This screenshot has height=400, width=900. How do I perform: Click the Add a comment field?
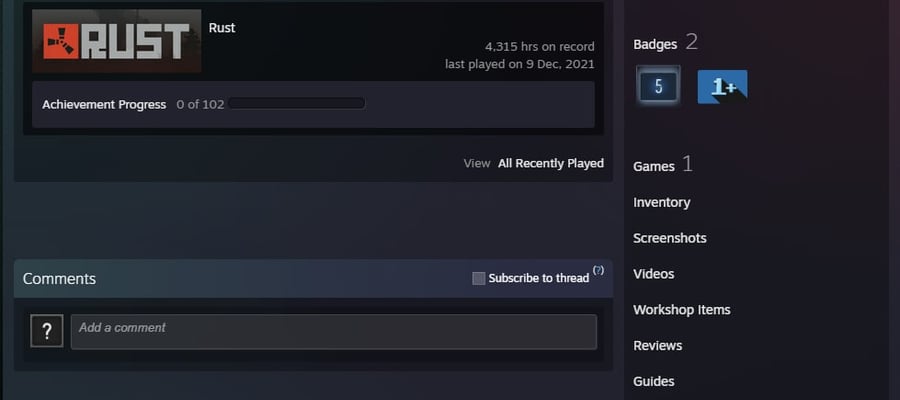click(333, 332)
